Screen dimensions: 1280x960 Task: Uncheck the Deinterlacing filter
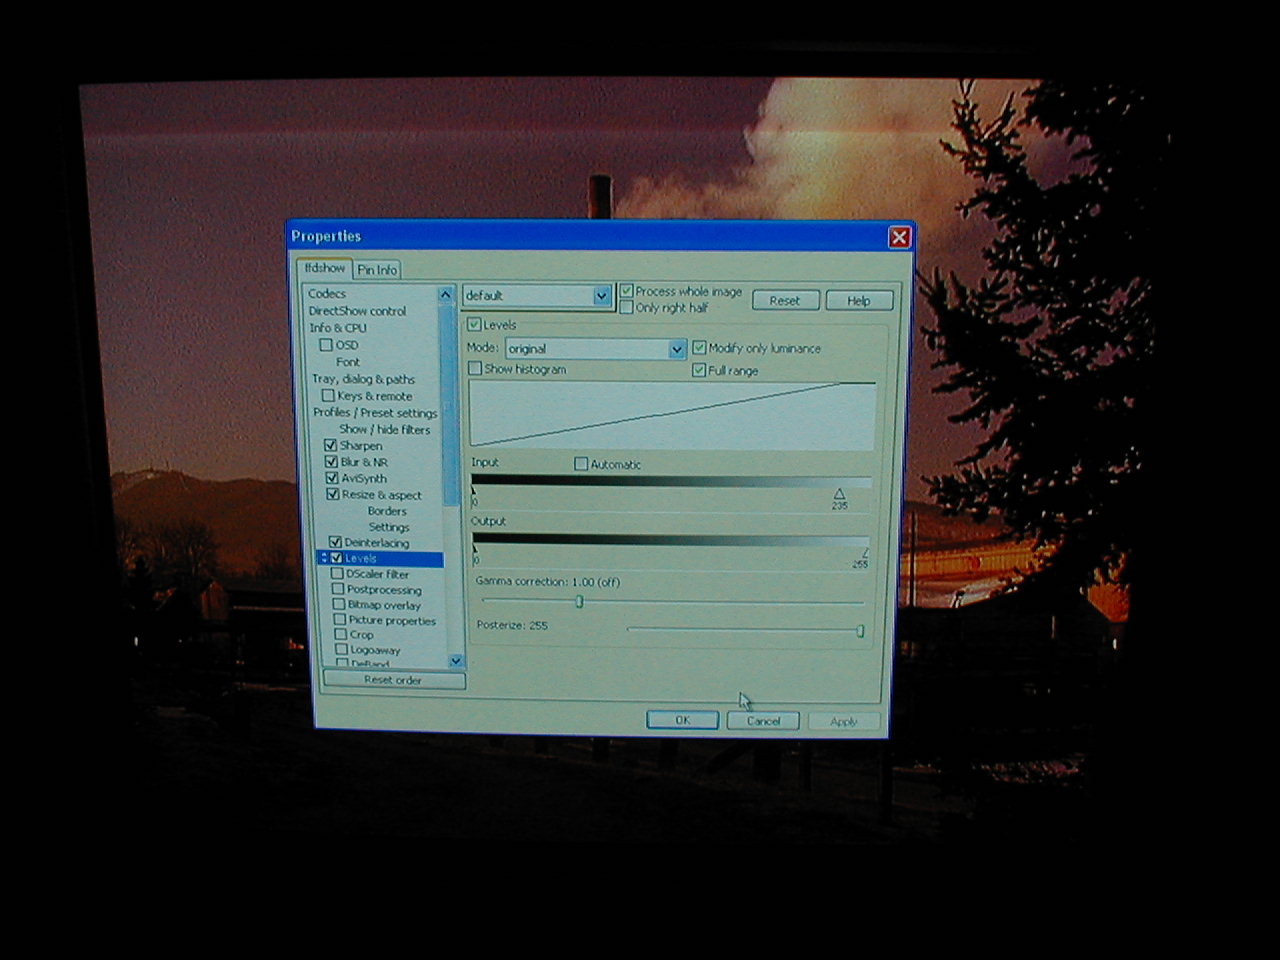tap(336, 542)
